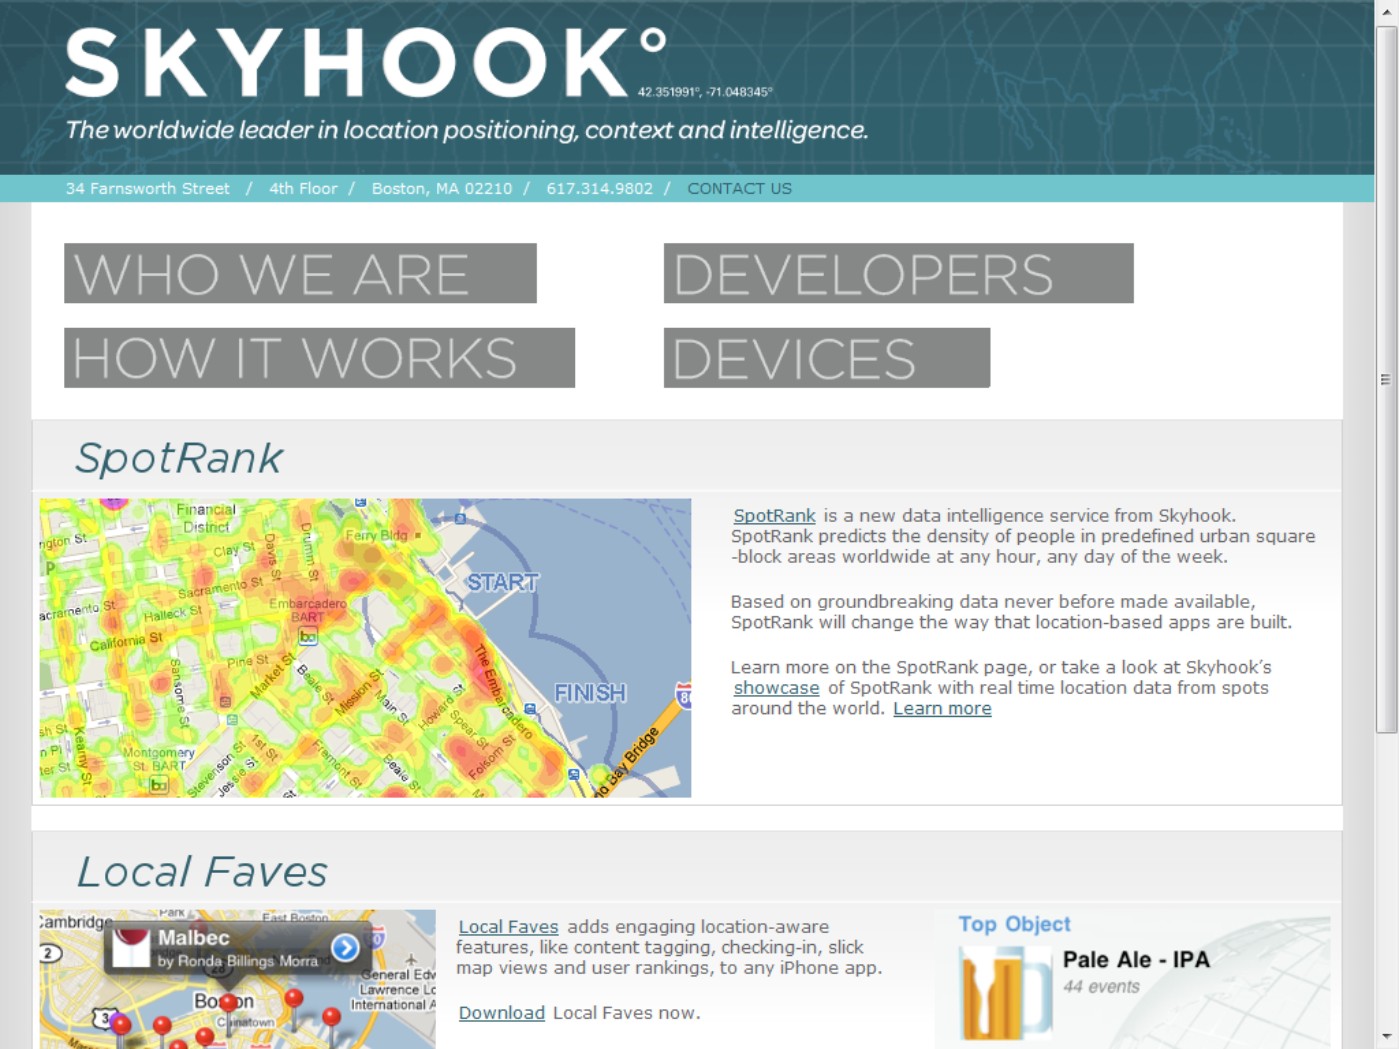The image size is (1399, 1049).
Task: Click the phone number 617.314.9802
Action: 599,188
